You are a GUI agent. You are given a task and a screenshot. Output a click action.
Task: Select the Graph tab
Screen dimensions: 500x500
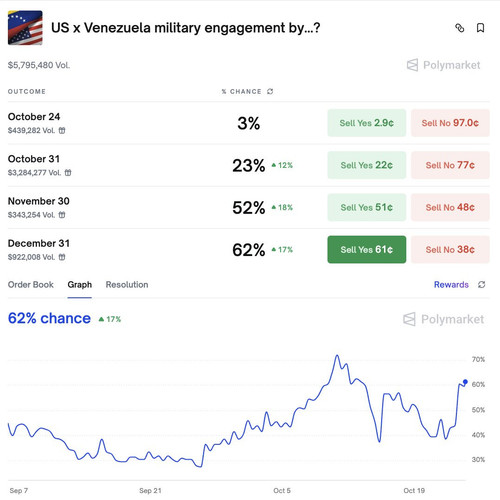[x=80, y=285]
